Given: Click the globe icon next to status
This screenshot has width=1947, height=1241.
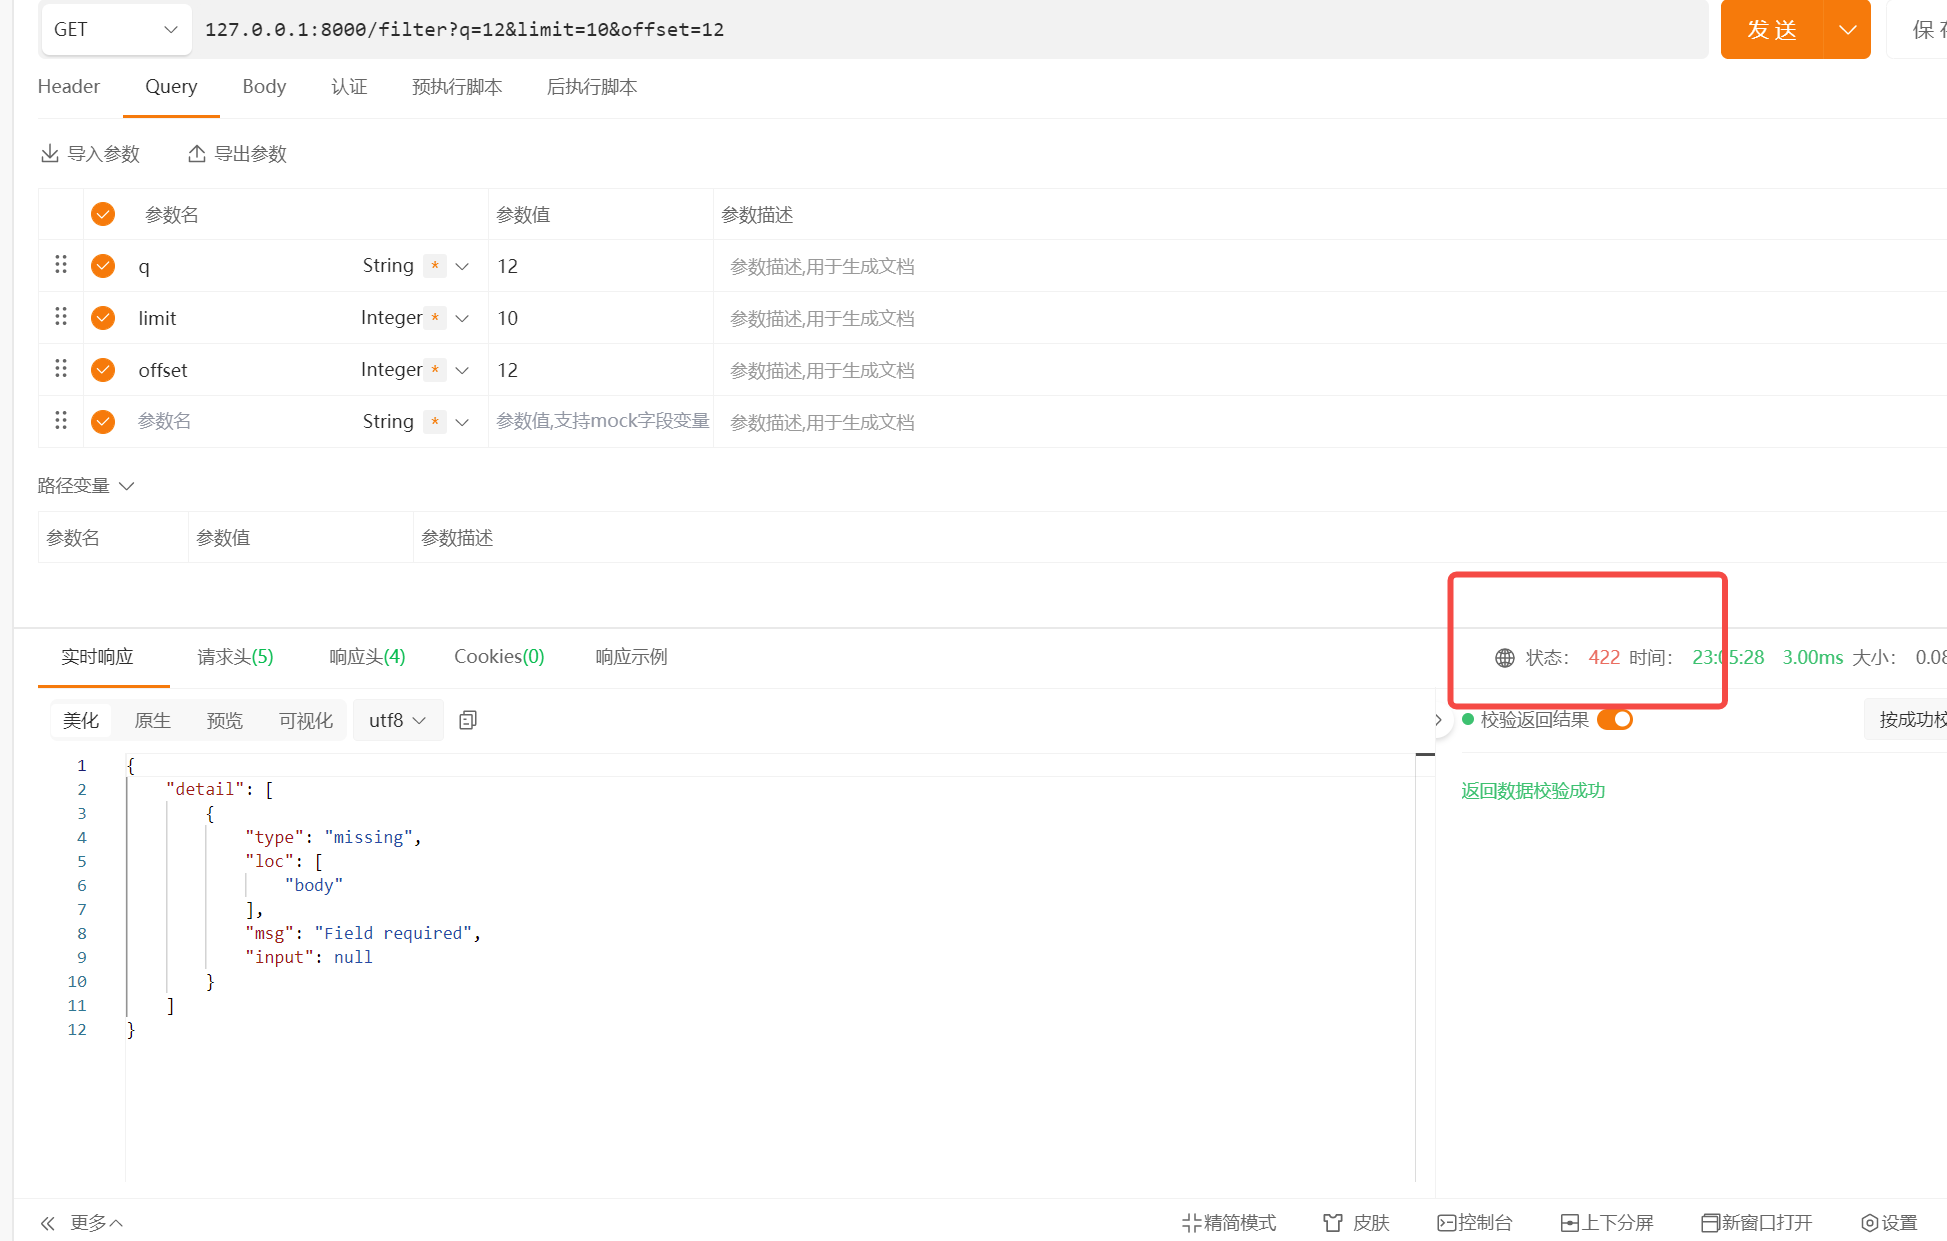Looking at the screenshot, I should (x=1504, y=657).
